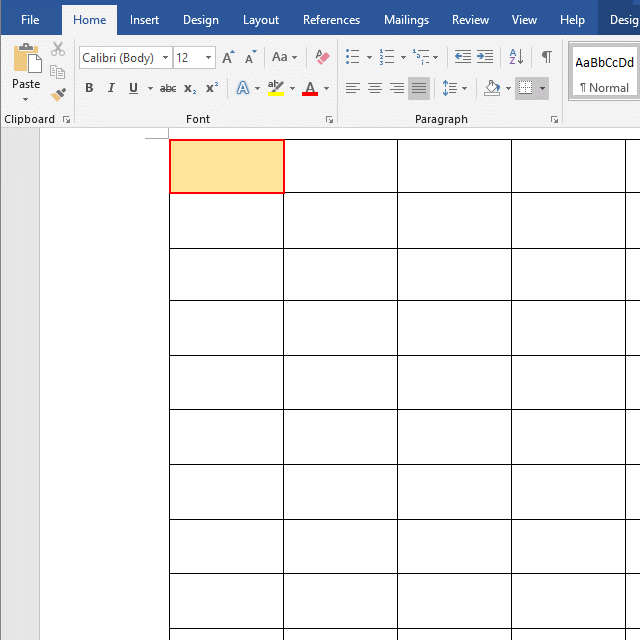Open Font dialog launcher
This screenshot has width=640, height=640.
[329, 120]
